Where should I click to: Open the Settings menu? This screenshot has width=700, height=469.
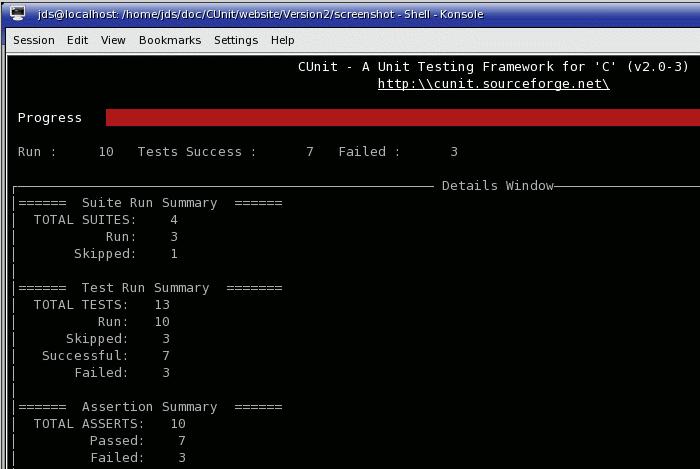[236, 40]
